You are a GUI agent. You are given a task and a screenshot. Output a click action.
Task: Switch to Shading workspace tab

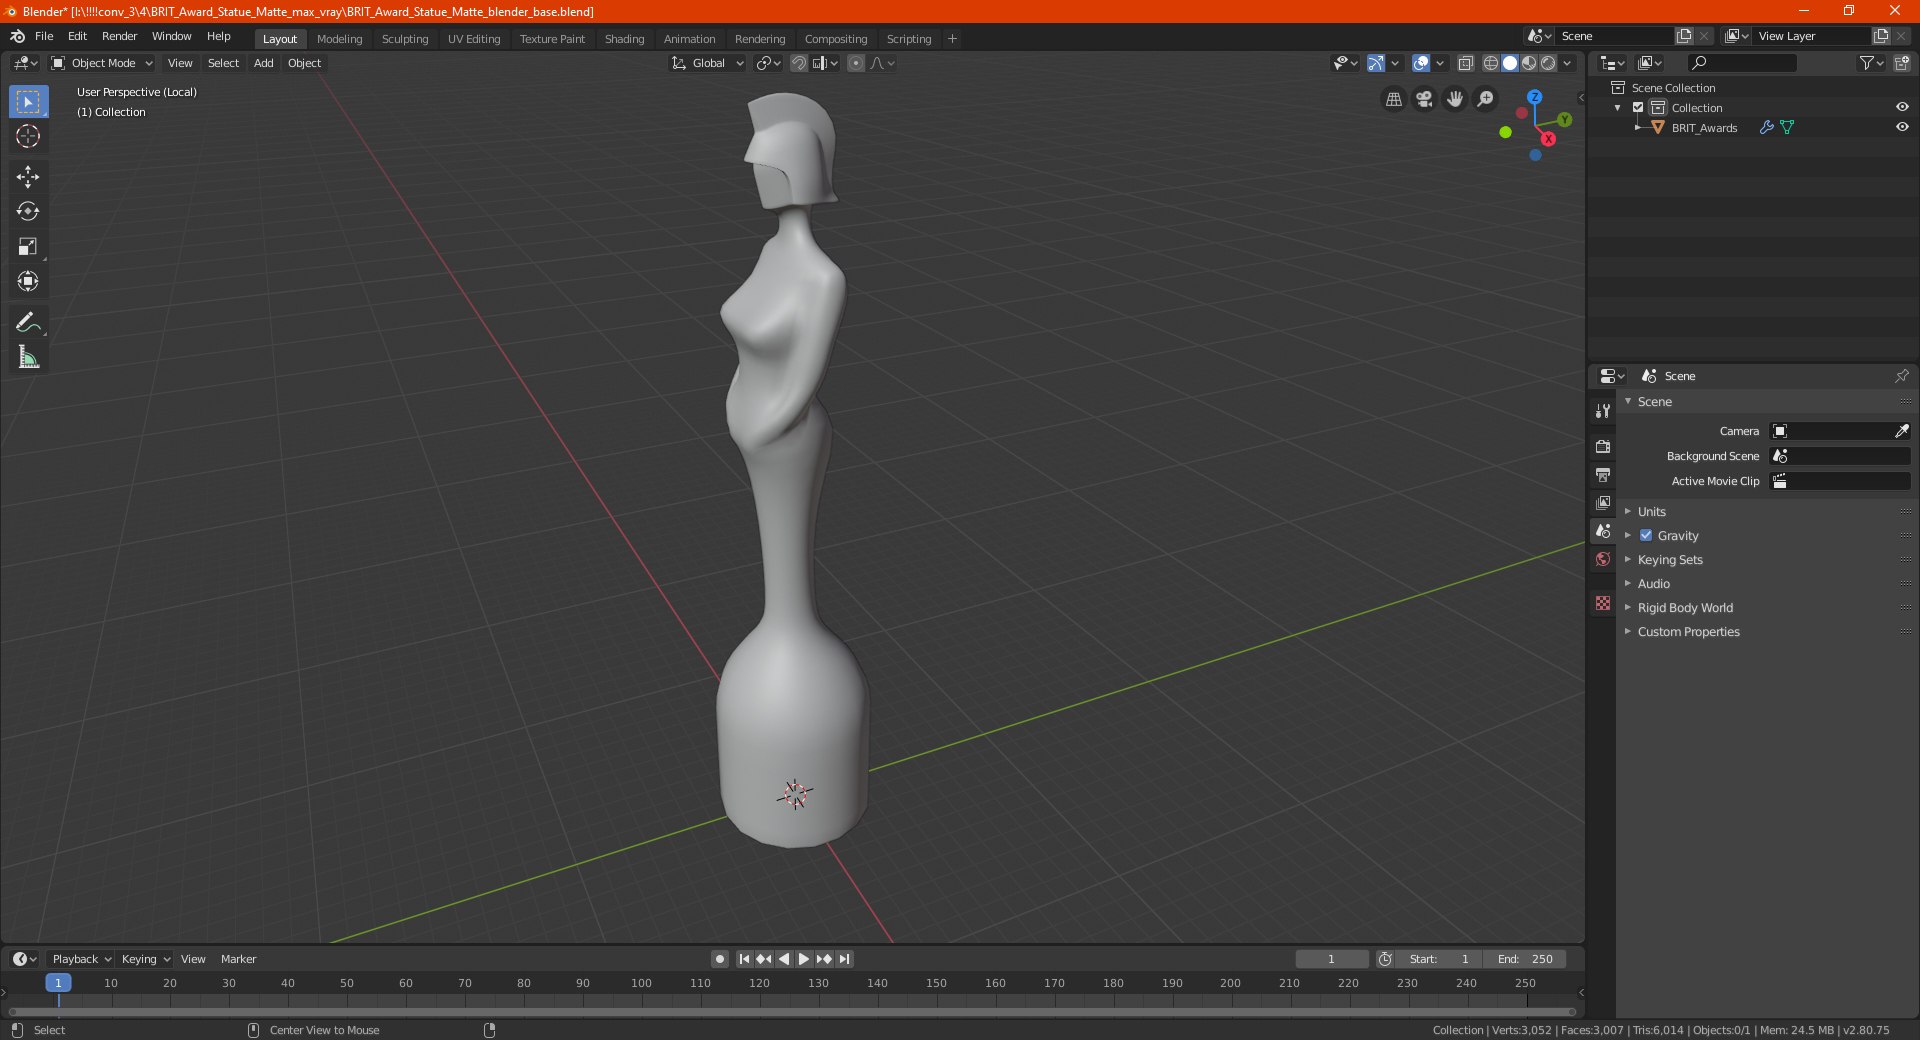tap(624, 39)
